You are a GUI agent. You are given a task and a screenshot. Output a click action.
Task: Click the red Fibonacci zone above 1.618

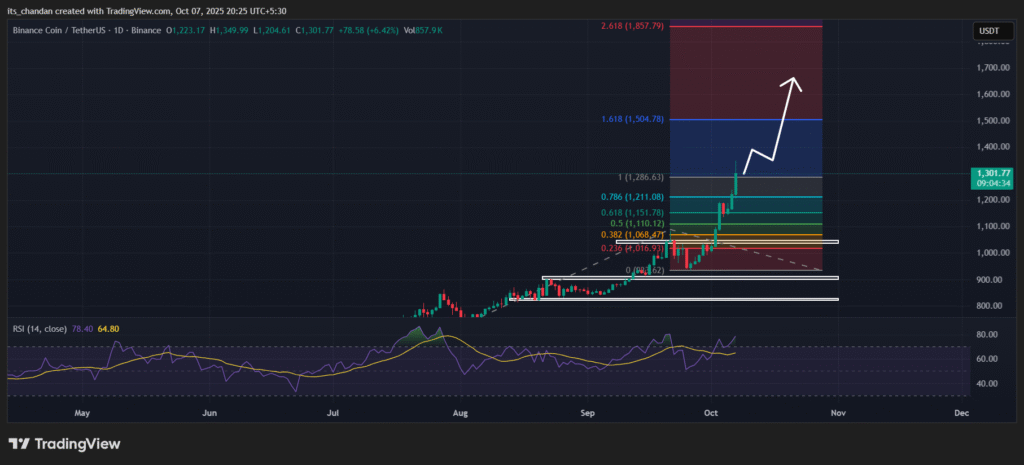click(x=745, y=70)
